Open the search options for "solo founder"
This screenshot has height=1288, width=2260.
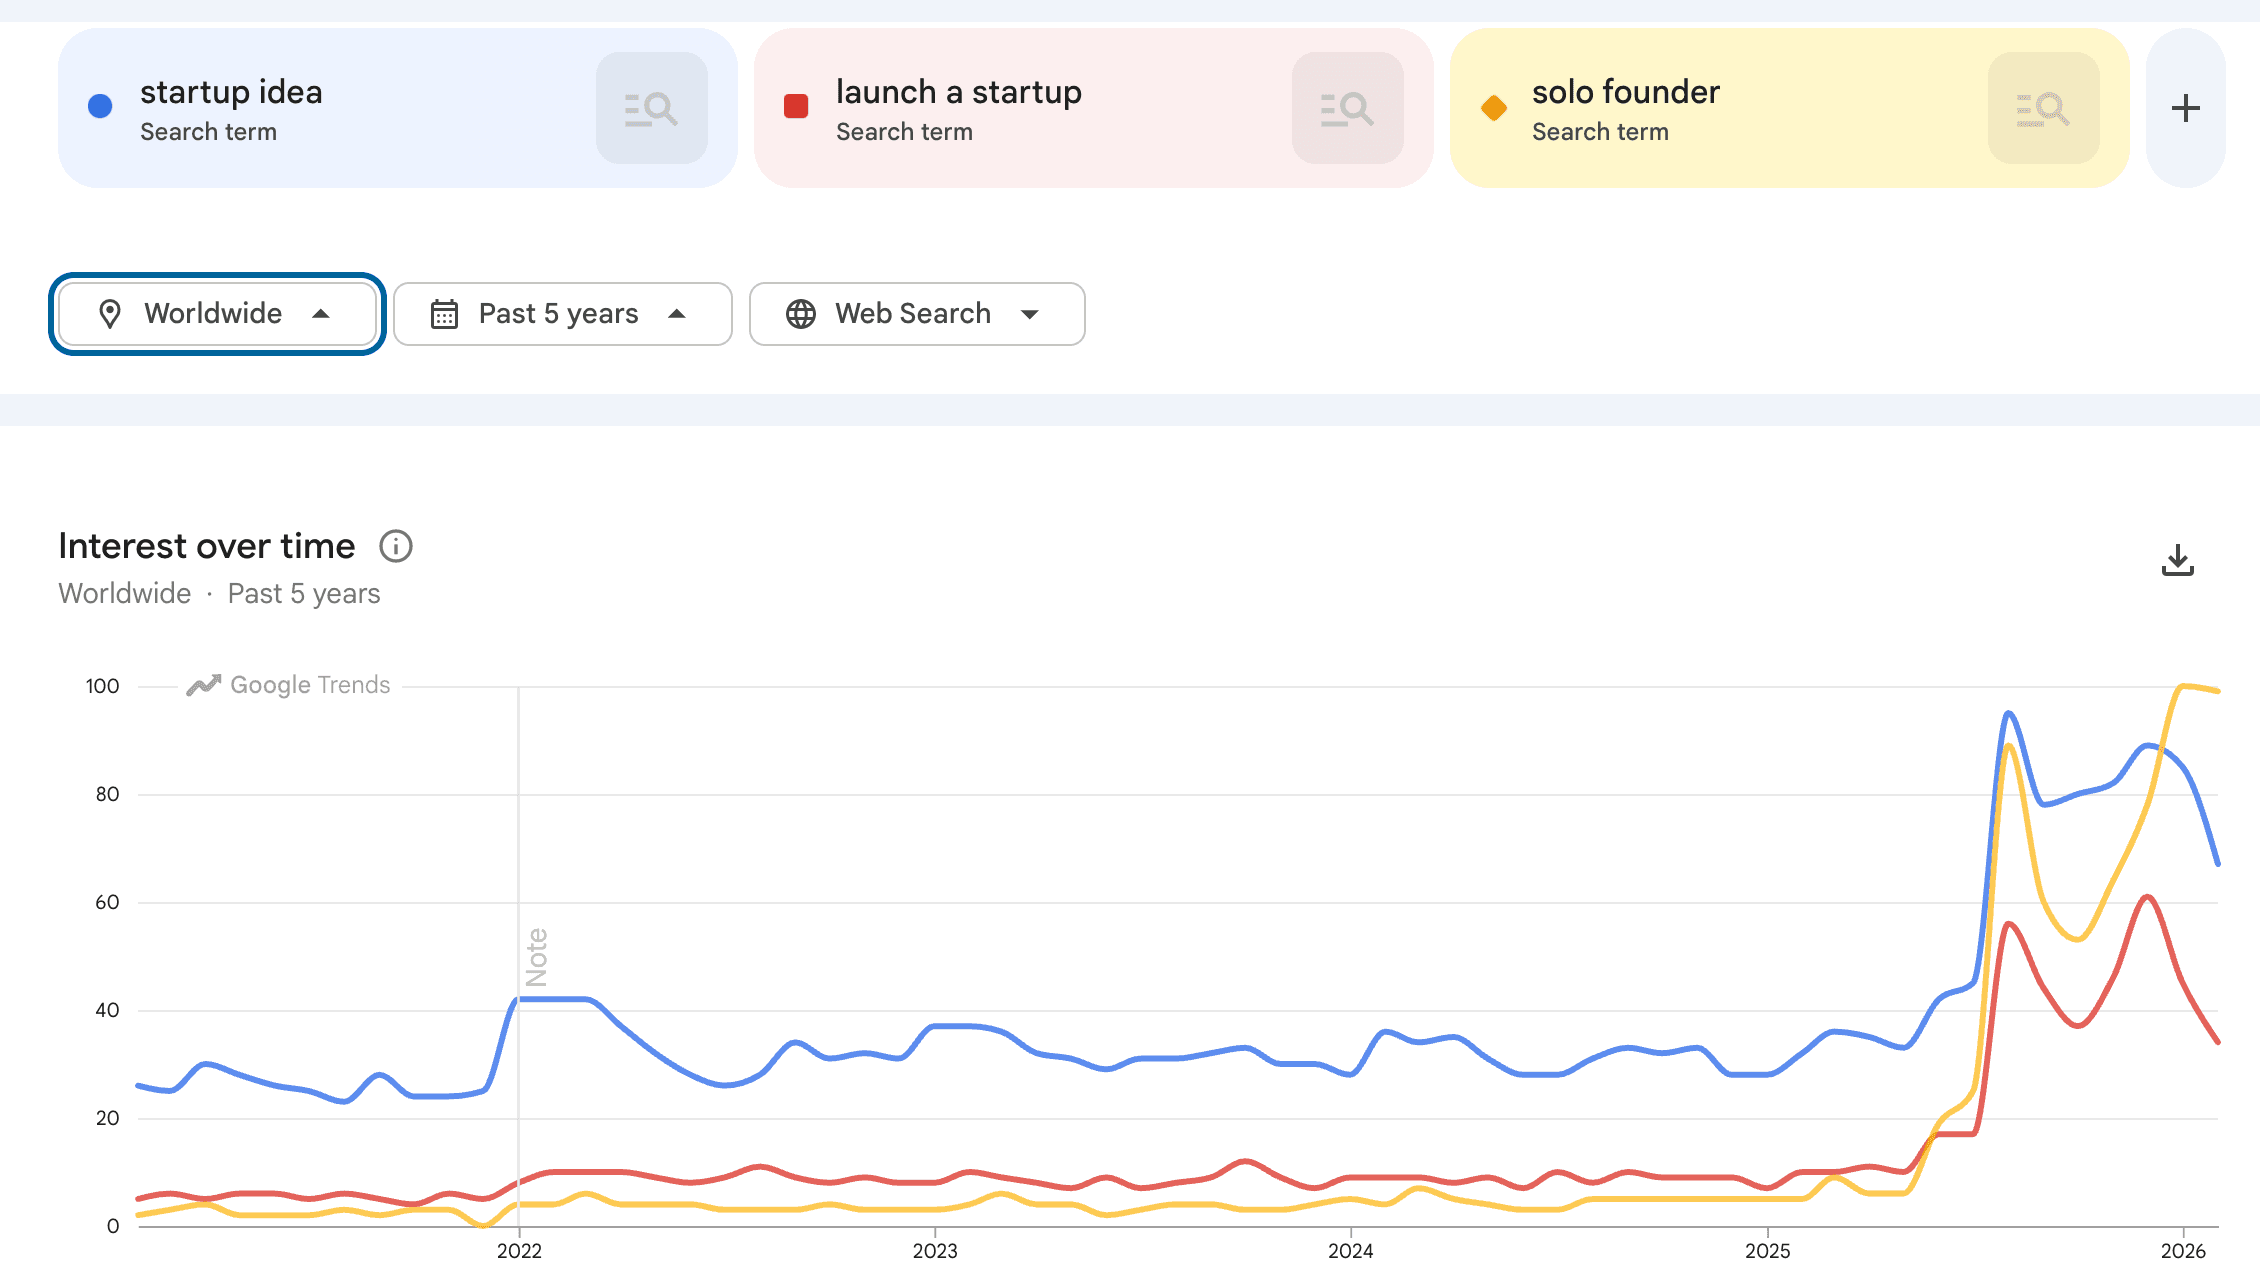click(2042, 108)
